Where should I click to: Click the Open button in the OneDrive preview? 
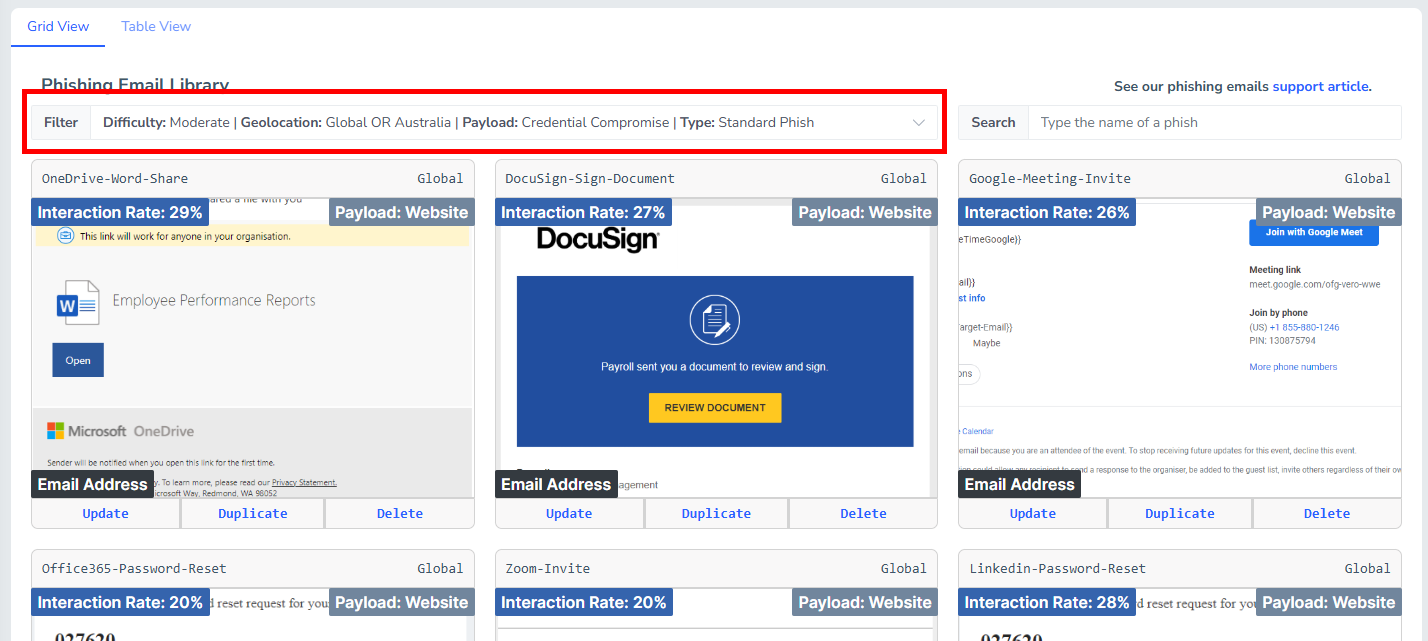[77, 359]
